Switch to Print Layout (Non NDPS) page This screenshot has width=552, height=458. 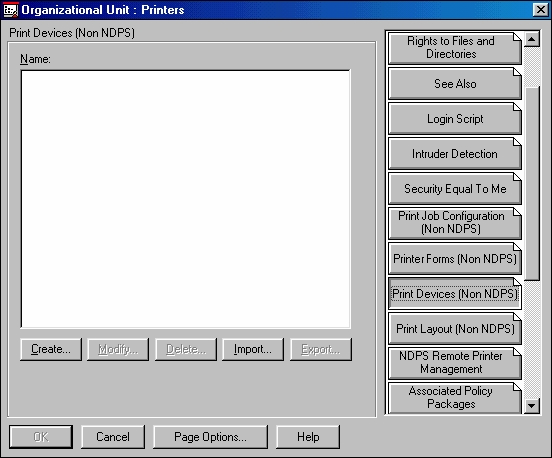454,329
